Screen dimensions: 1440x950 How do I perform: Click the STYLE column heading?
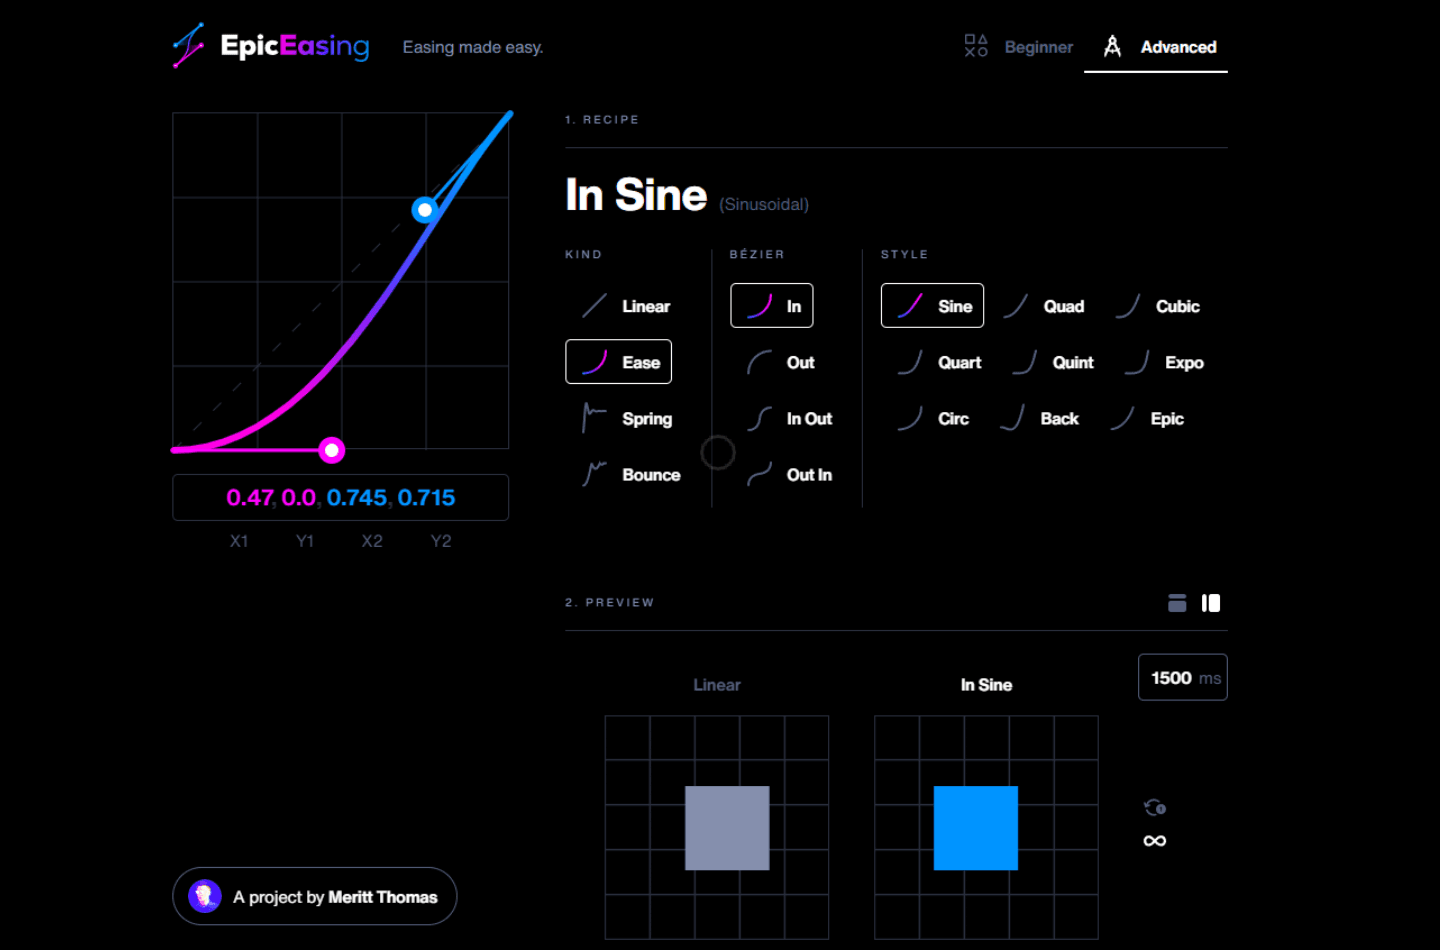click(905, 254)
